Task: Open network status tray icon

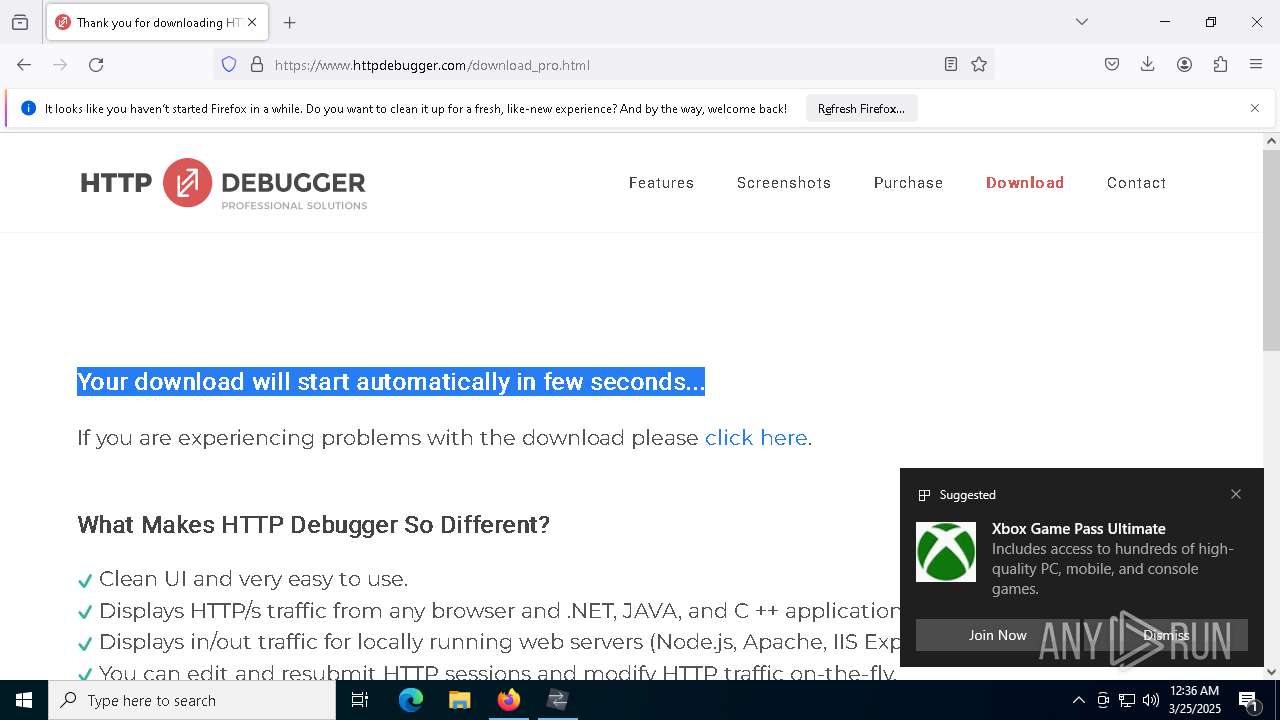Action: coord(1127,700)
